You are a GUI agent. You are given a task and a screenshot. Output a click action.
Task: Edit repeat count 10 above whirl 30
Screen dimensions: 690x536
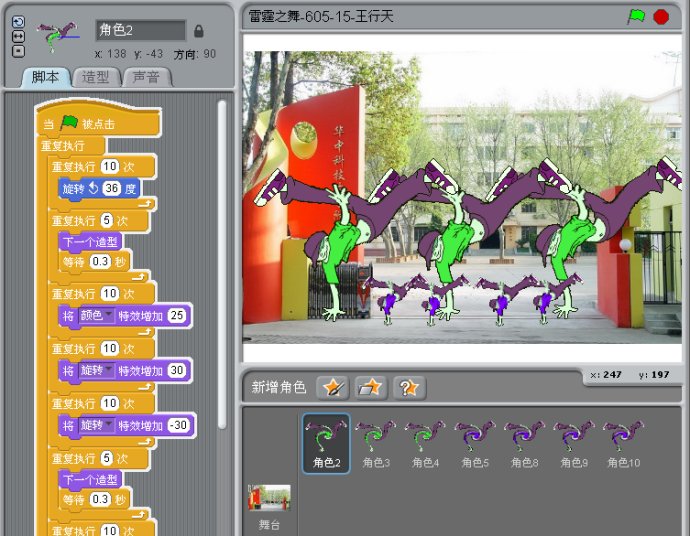pos(110,348)
